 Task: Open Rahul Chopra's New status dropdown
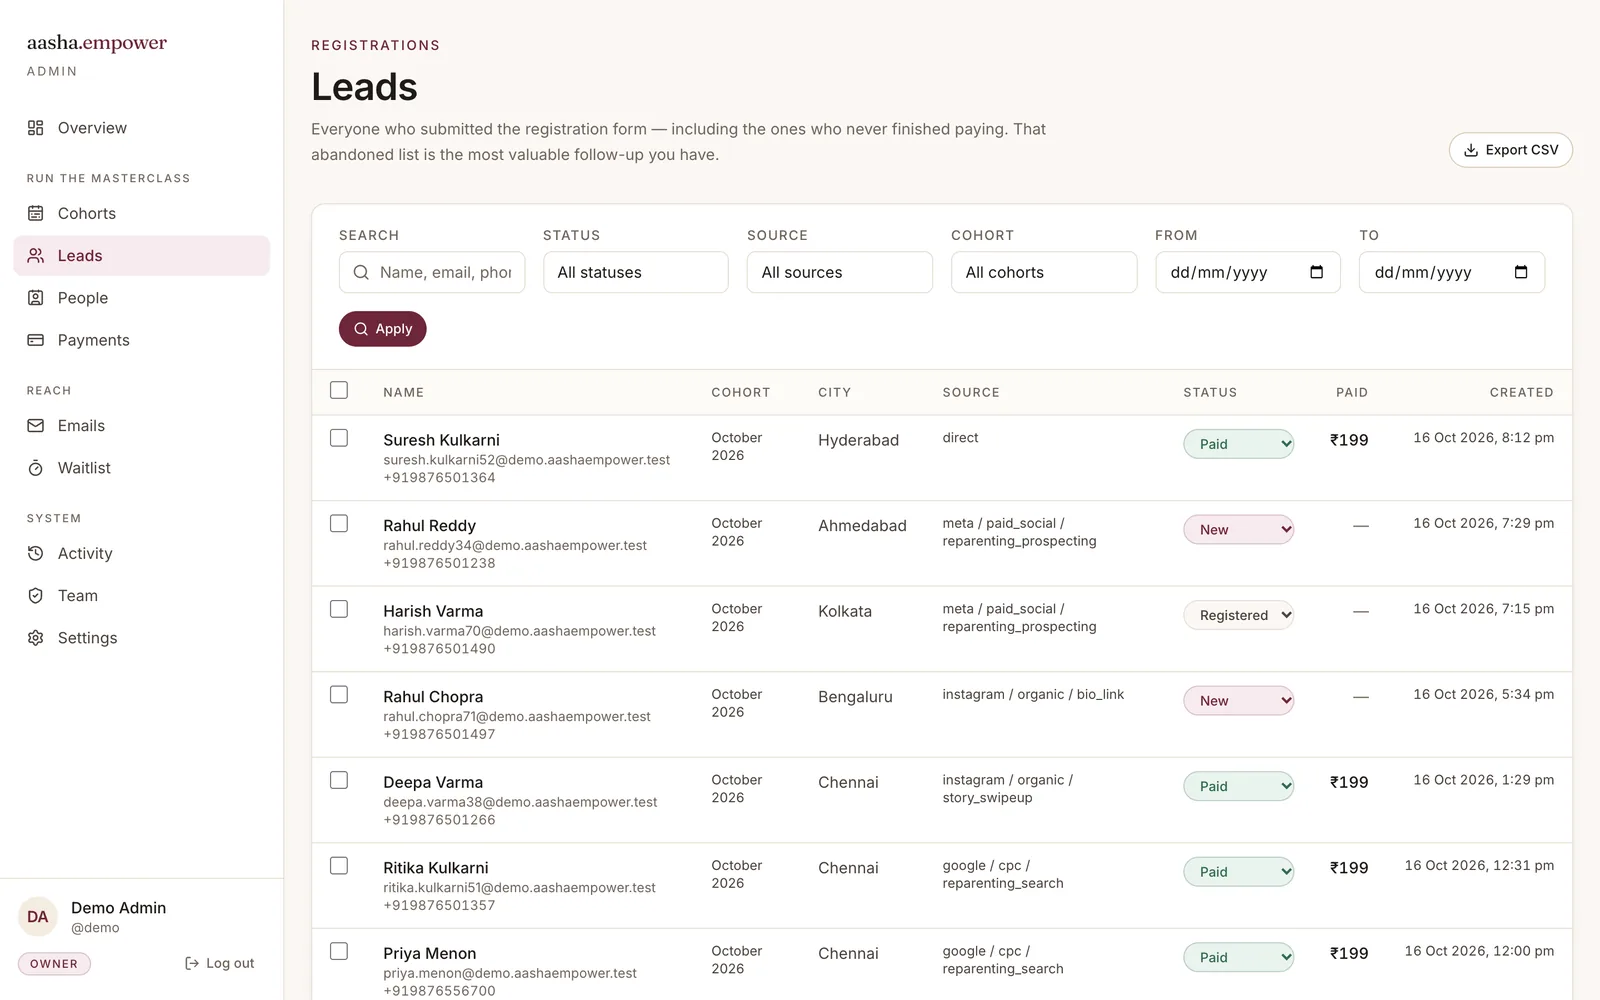coord(1238,701)
